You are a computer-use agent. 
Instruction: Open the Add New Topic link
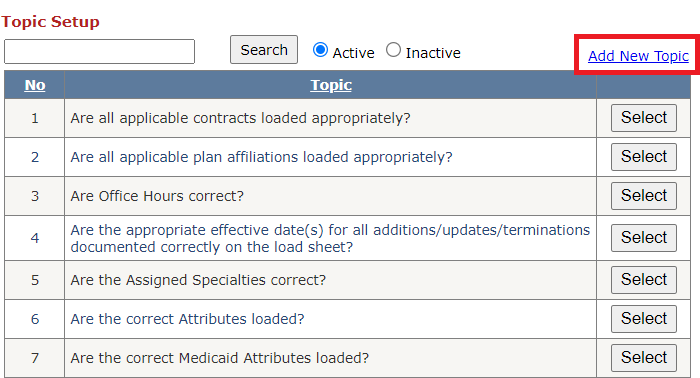(638, 56)
